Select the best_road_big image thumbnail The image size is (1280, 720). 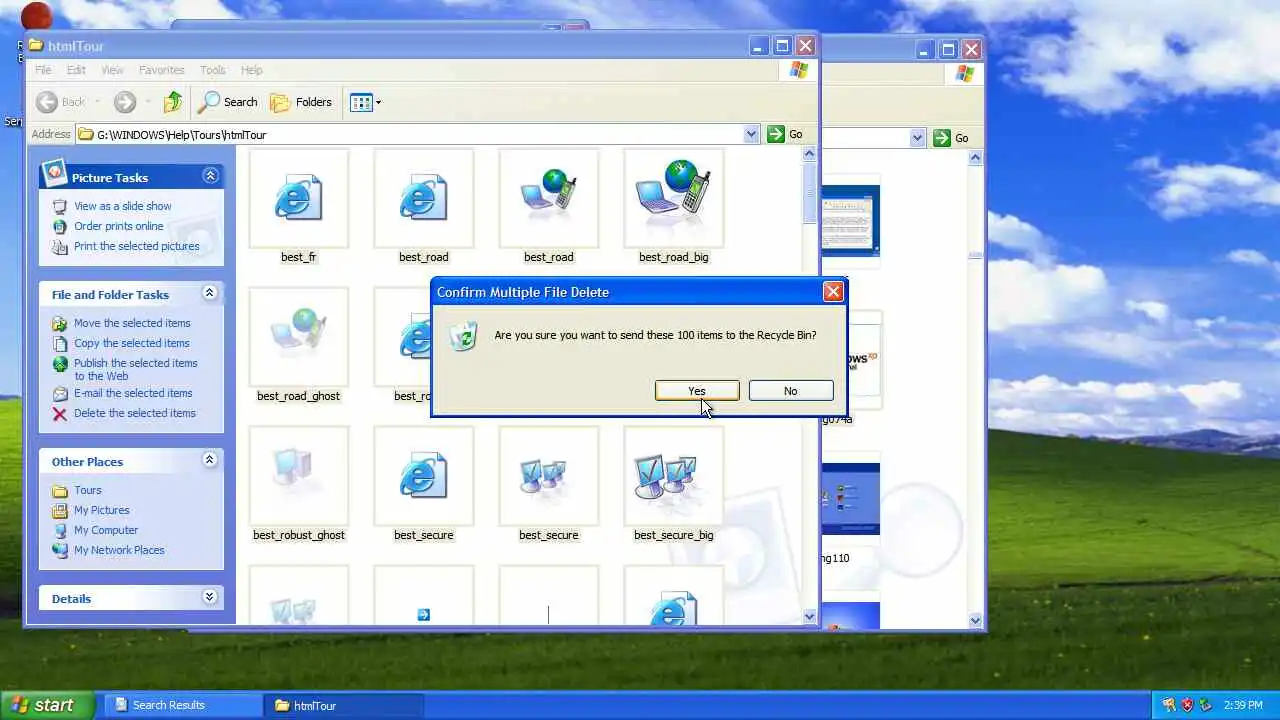673,198
